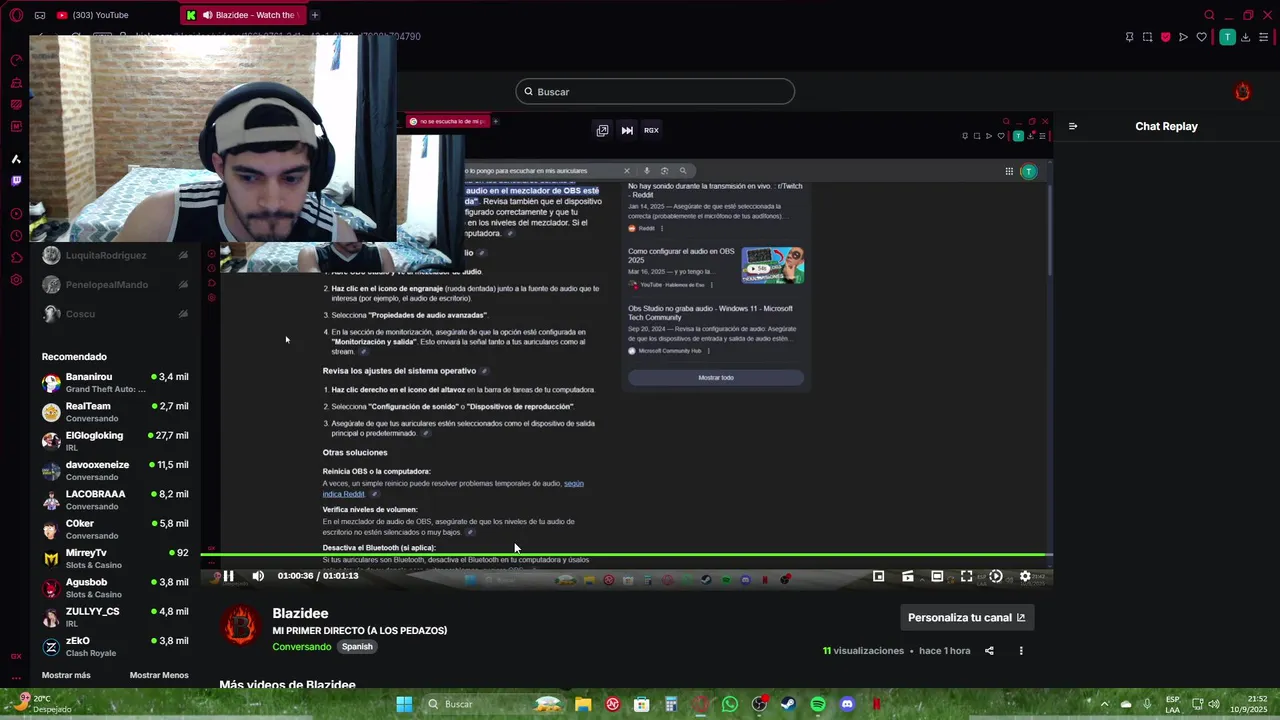Screen dimensions: 1280x720
Task: Click the green T profile avatar in toolbar
Action: [x=1227, y=37]
